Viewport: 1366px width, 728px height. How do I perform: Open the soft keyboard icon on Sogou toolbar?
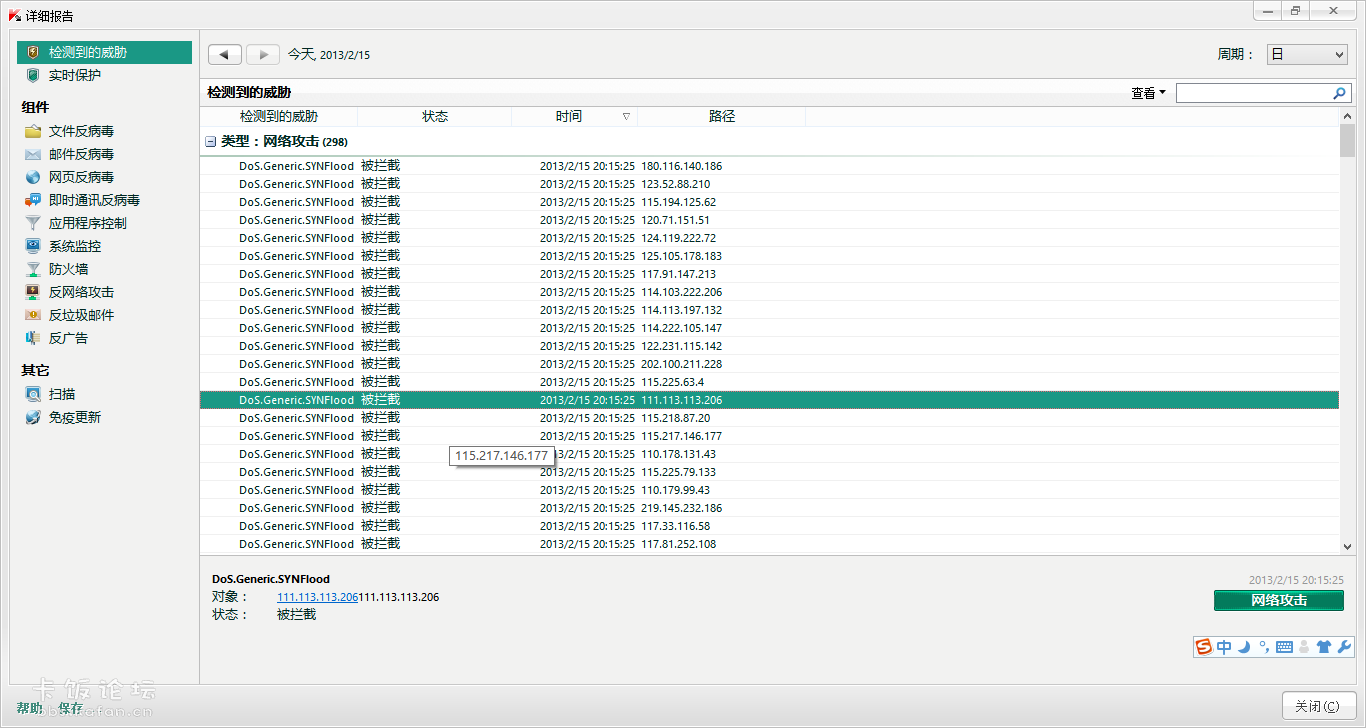point(1284,647)
